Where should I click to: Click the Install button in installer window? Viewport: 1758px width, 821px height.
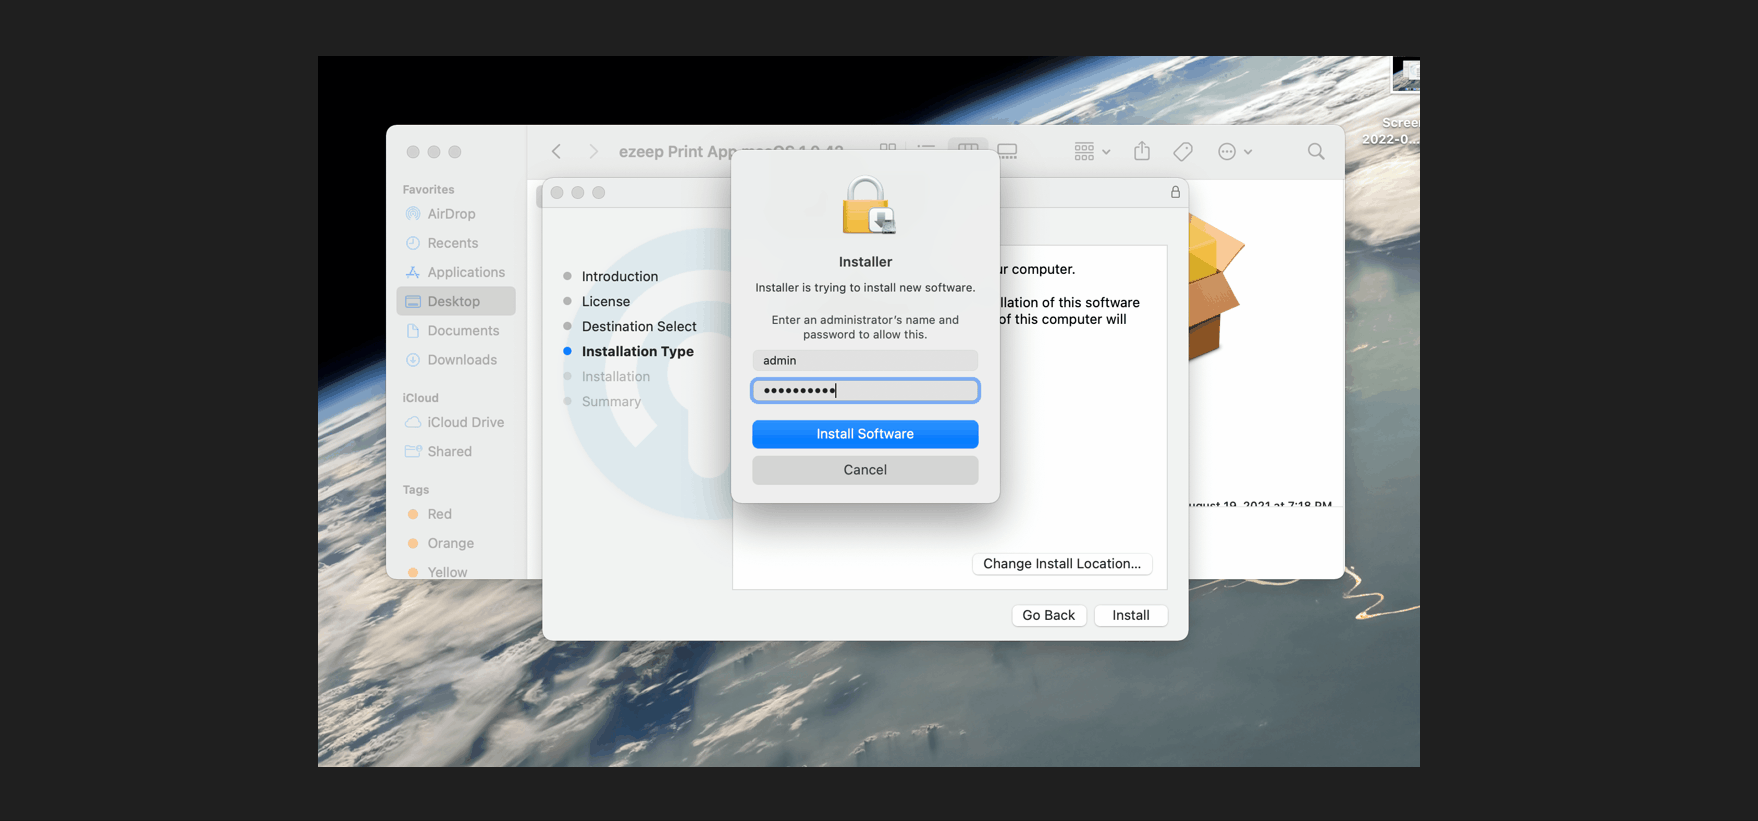(x=1131, y=615)
